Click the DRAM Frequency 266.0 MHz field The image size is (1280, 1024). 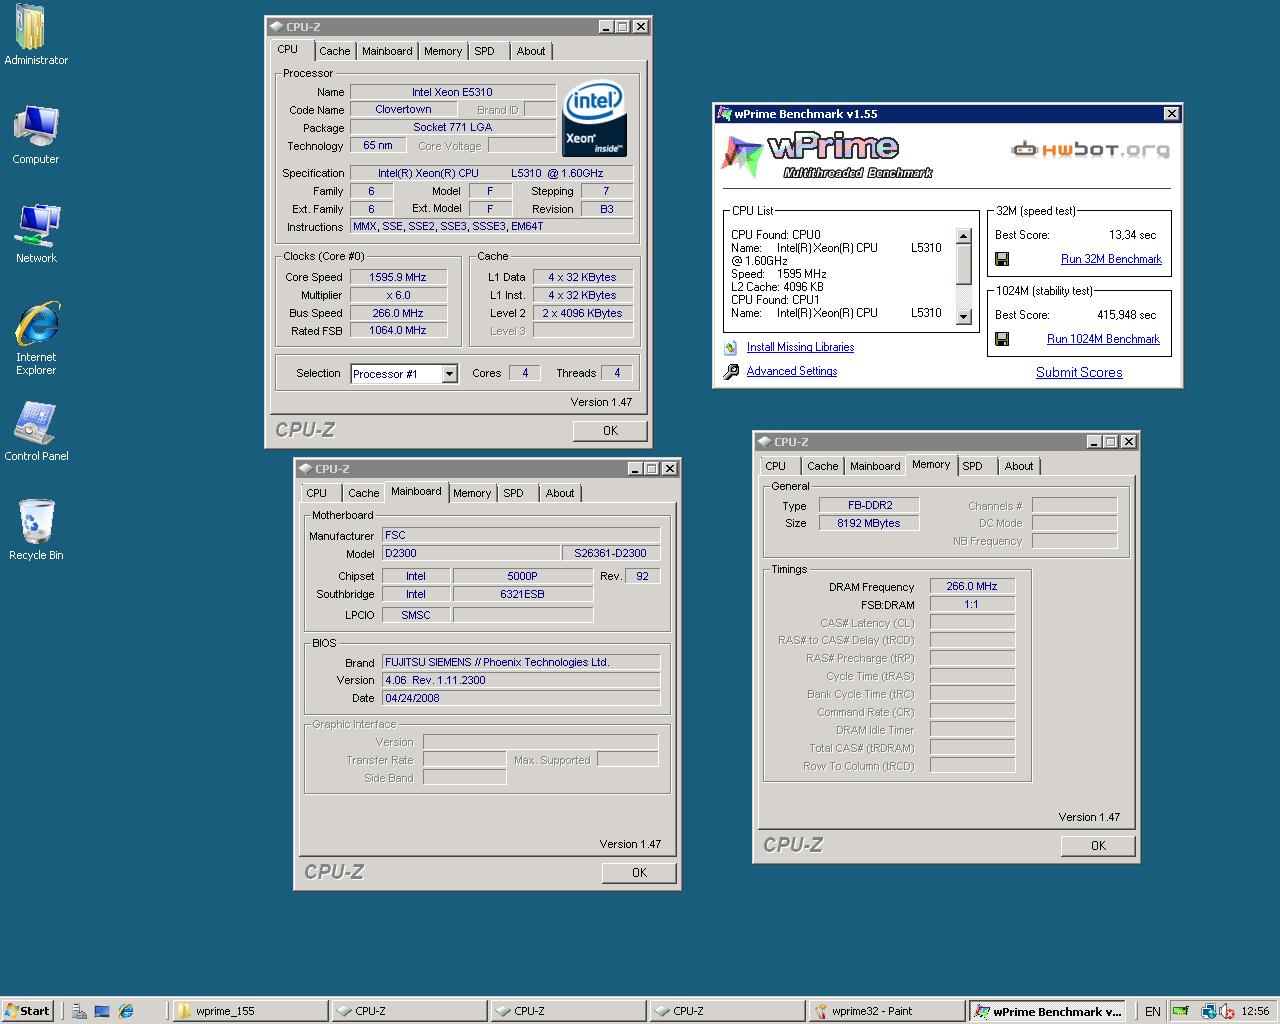coord(972,586)
